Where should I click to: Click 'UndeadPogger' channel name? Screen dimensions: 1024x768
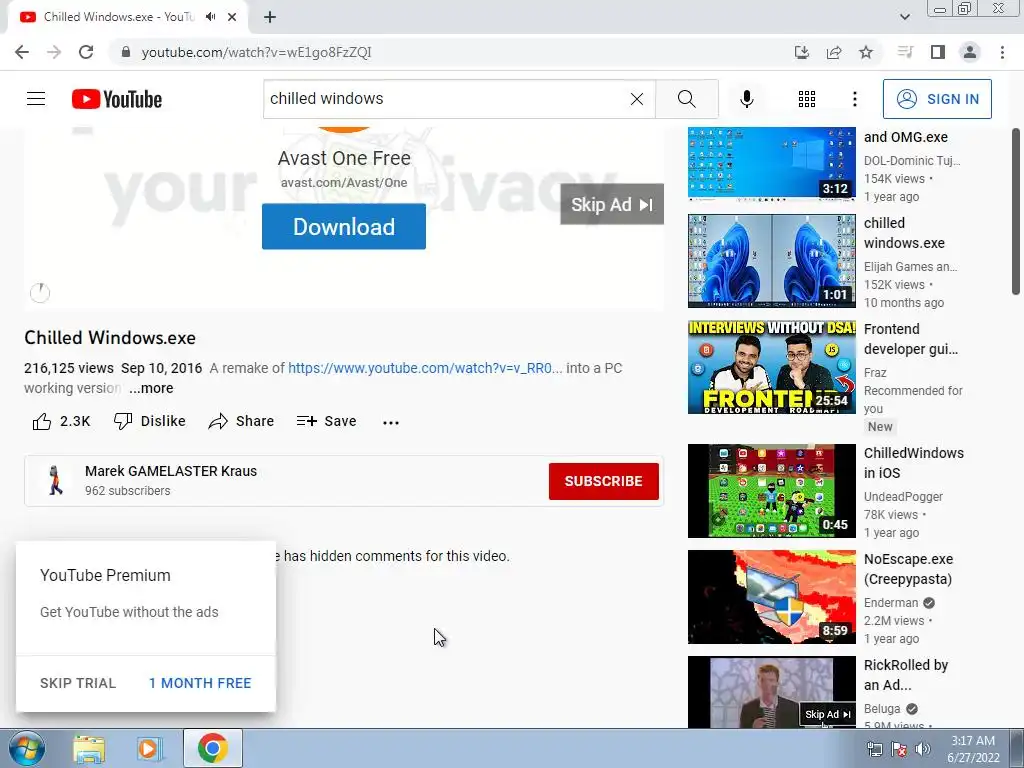point(903,497)
